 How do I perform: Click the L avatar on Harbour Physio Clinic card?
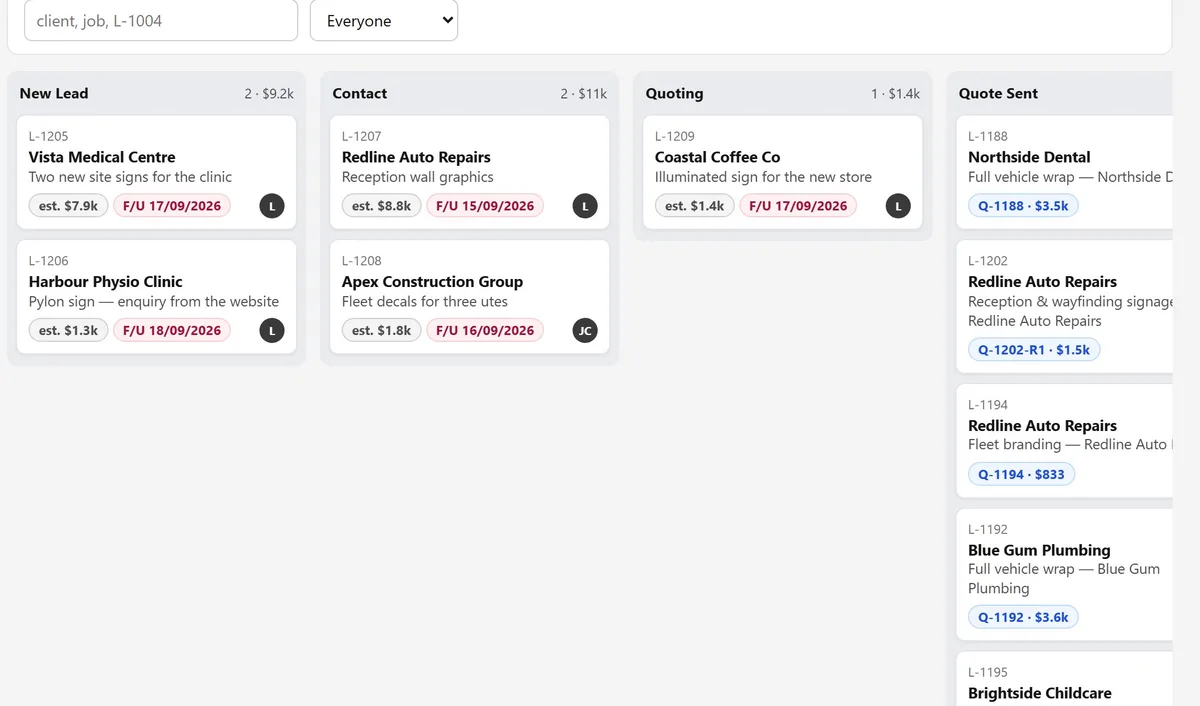(272, 330)
